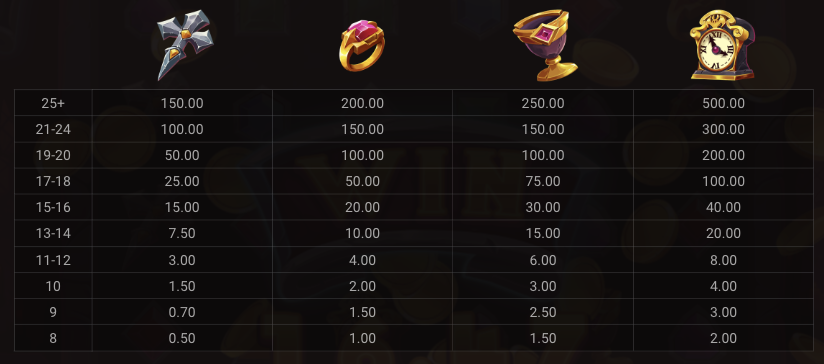Select the 11-12 row label
Viewport: 824px width, 364px height.
point(53,260)
